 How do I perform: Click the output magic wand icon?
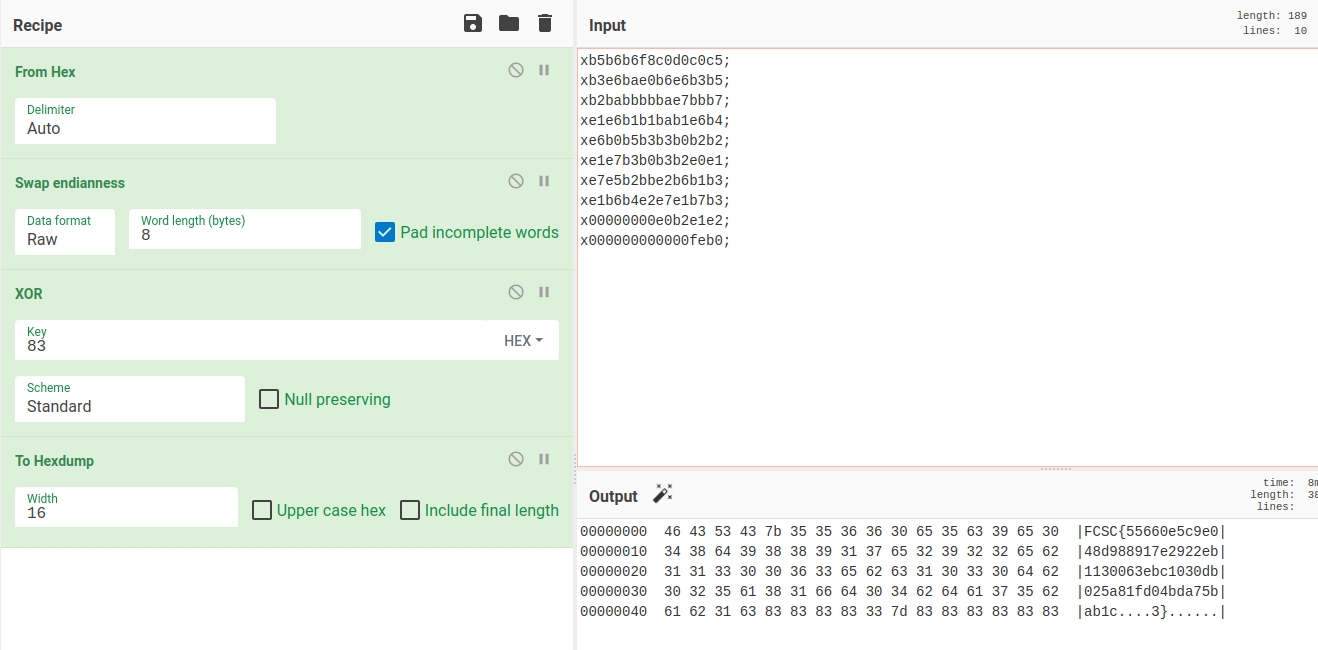[x=662, y=494]
